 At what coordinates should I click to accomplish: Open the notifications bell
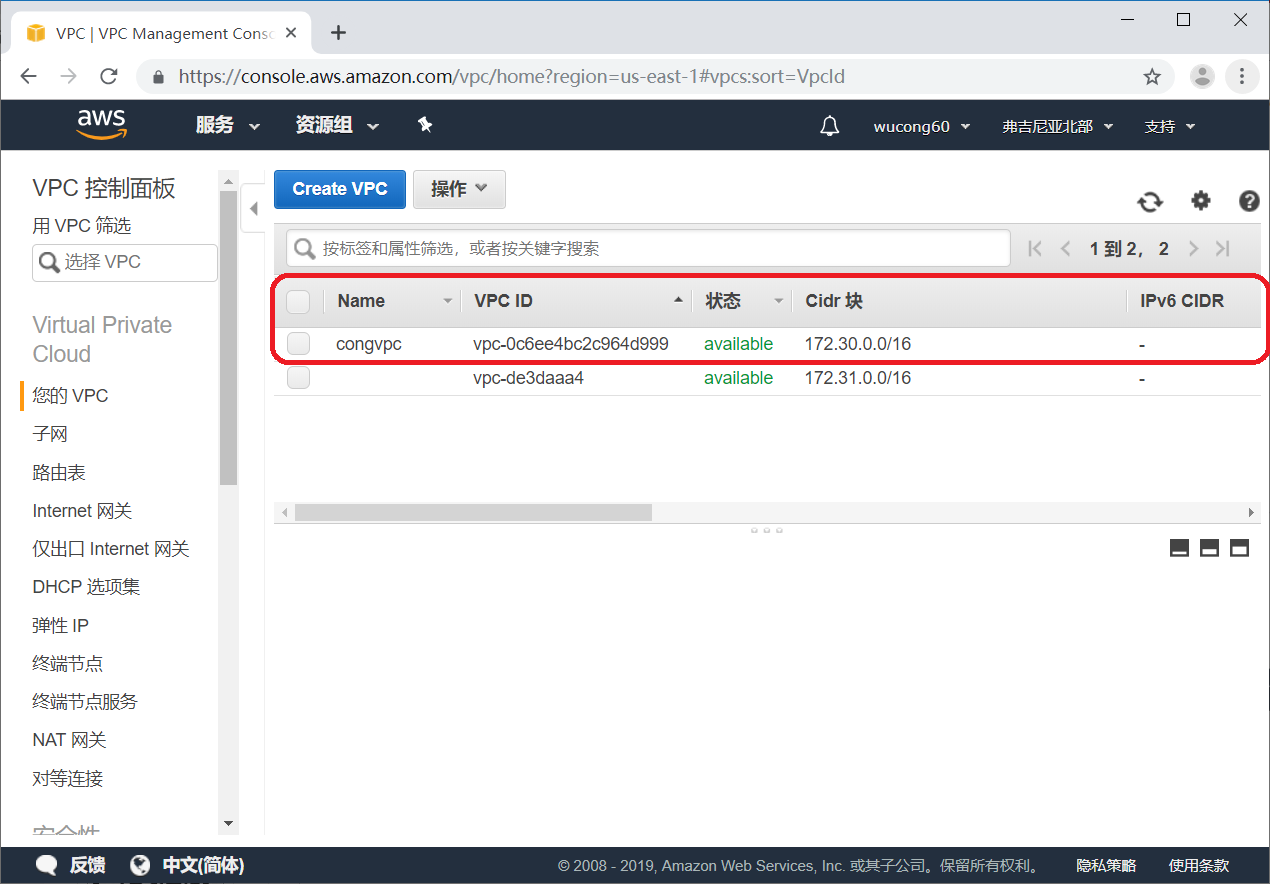tap(829, 125)
